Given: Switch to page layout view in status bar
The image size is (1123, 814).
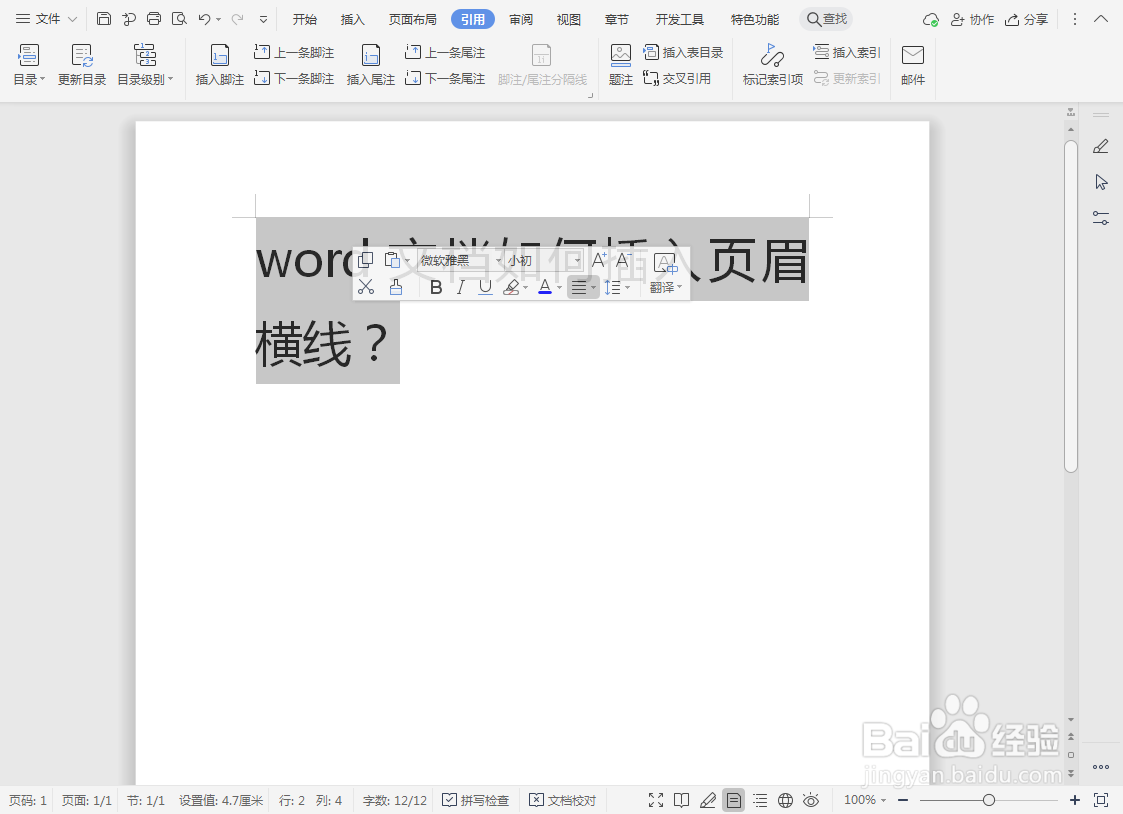Looking at the screenshot, I should tap(734, 800).
